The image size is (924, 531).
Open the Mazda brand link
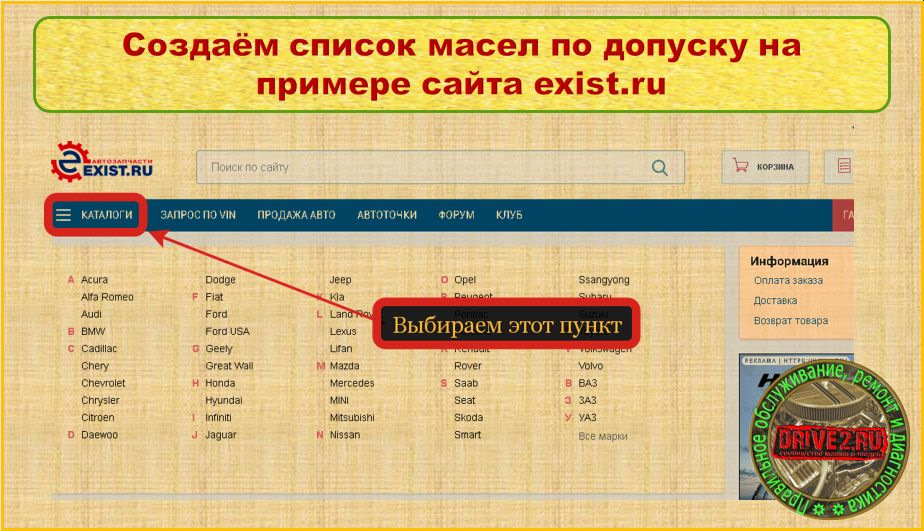(x=345, y=366)
